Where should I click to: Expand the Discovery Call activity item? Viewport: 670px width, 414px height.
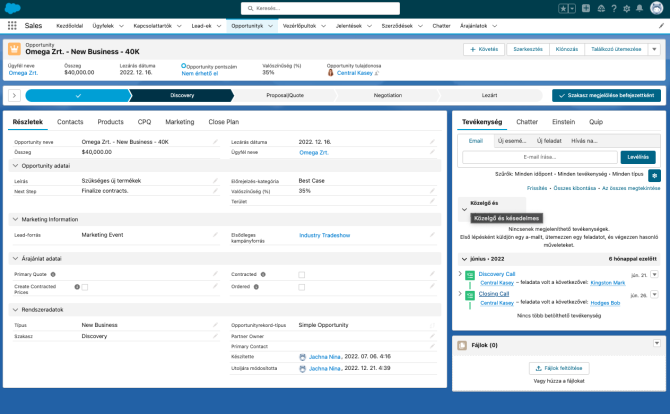pos(460,274)
